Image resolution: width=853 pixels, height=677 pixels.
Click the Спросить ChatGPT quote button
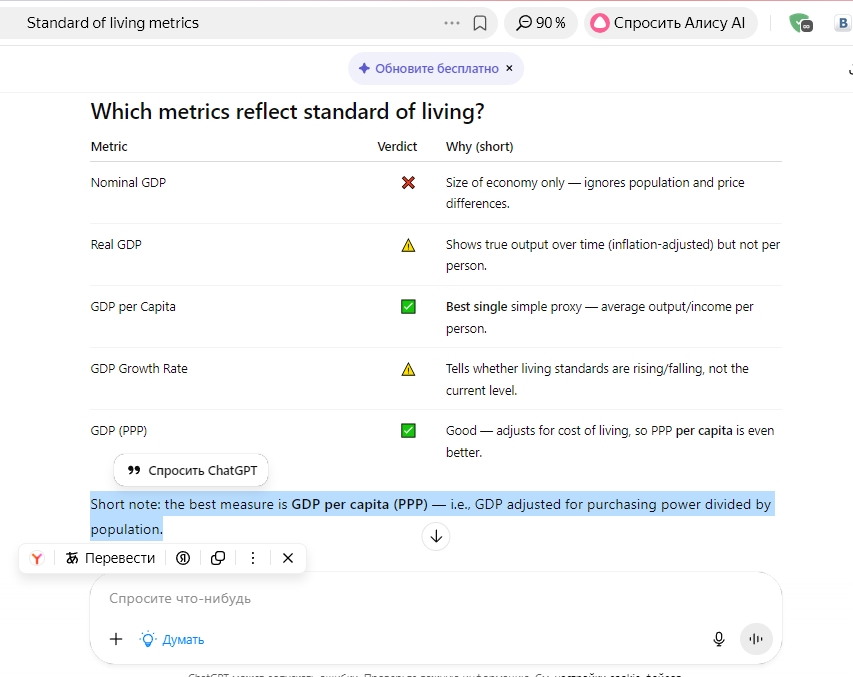pyautogui.click(x=191, y=470)
